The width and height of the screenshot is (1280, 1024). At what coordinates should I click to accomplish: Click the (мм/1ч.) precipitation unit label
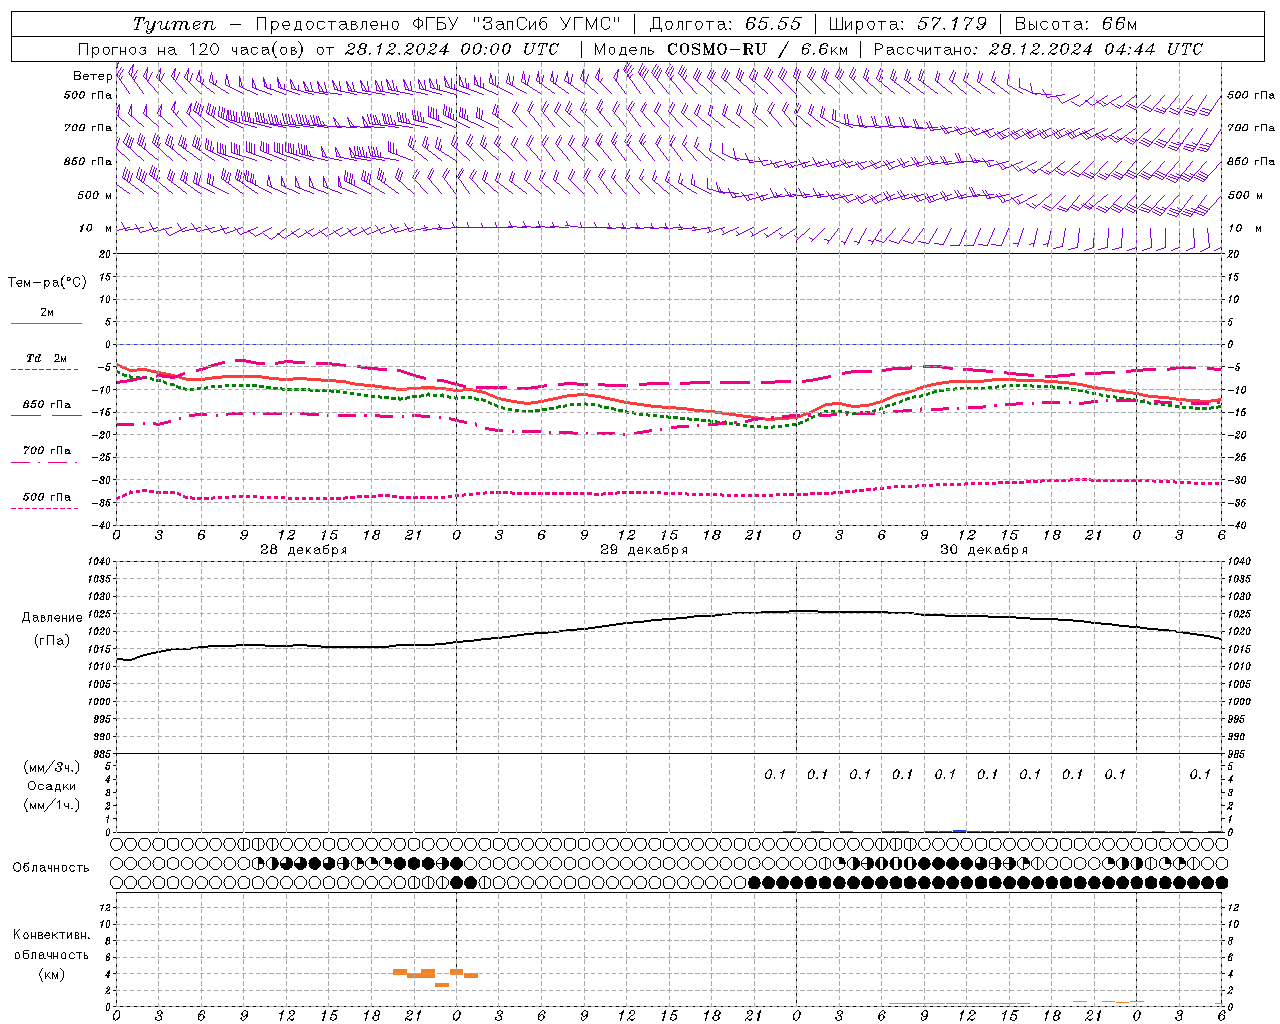pyautogui.click(x=52, y=805)
